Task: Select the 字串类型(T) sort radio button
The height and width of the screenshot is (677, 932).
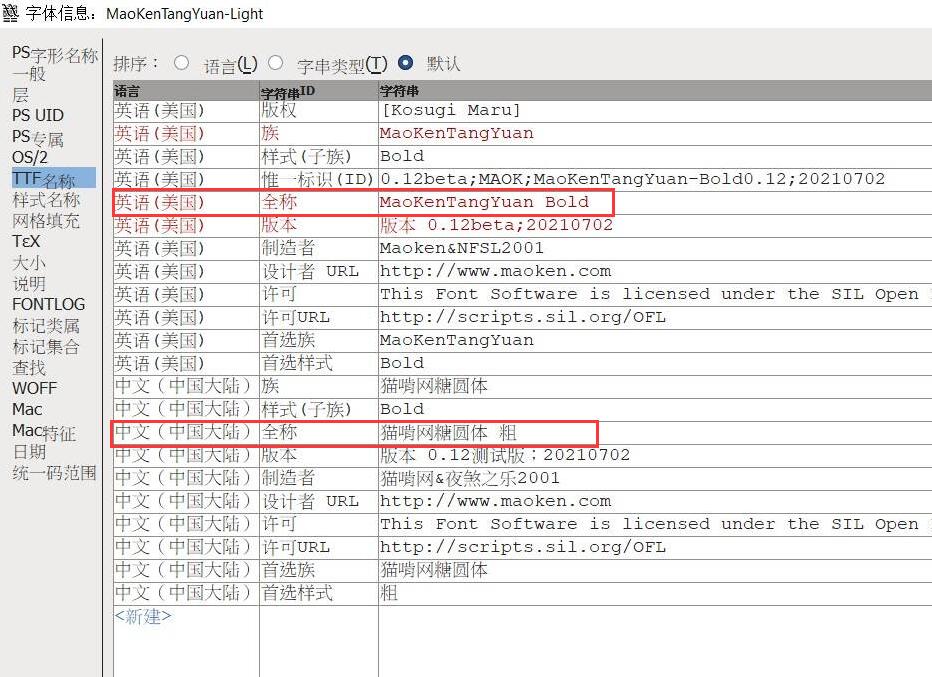Action: tap(275, 62)
